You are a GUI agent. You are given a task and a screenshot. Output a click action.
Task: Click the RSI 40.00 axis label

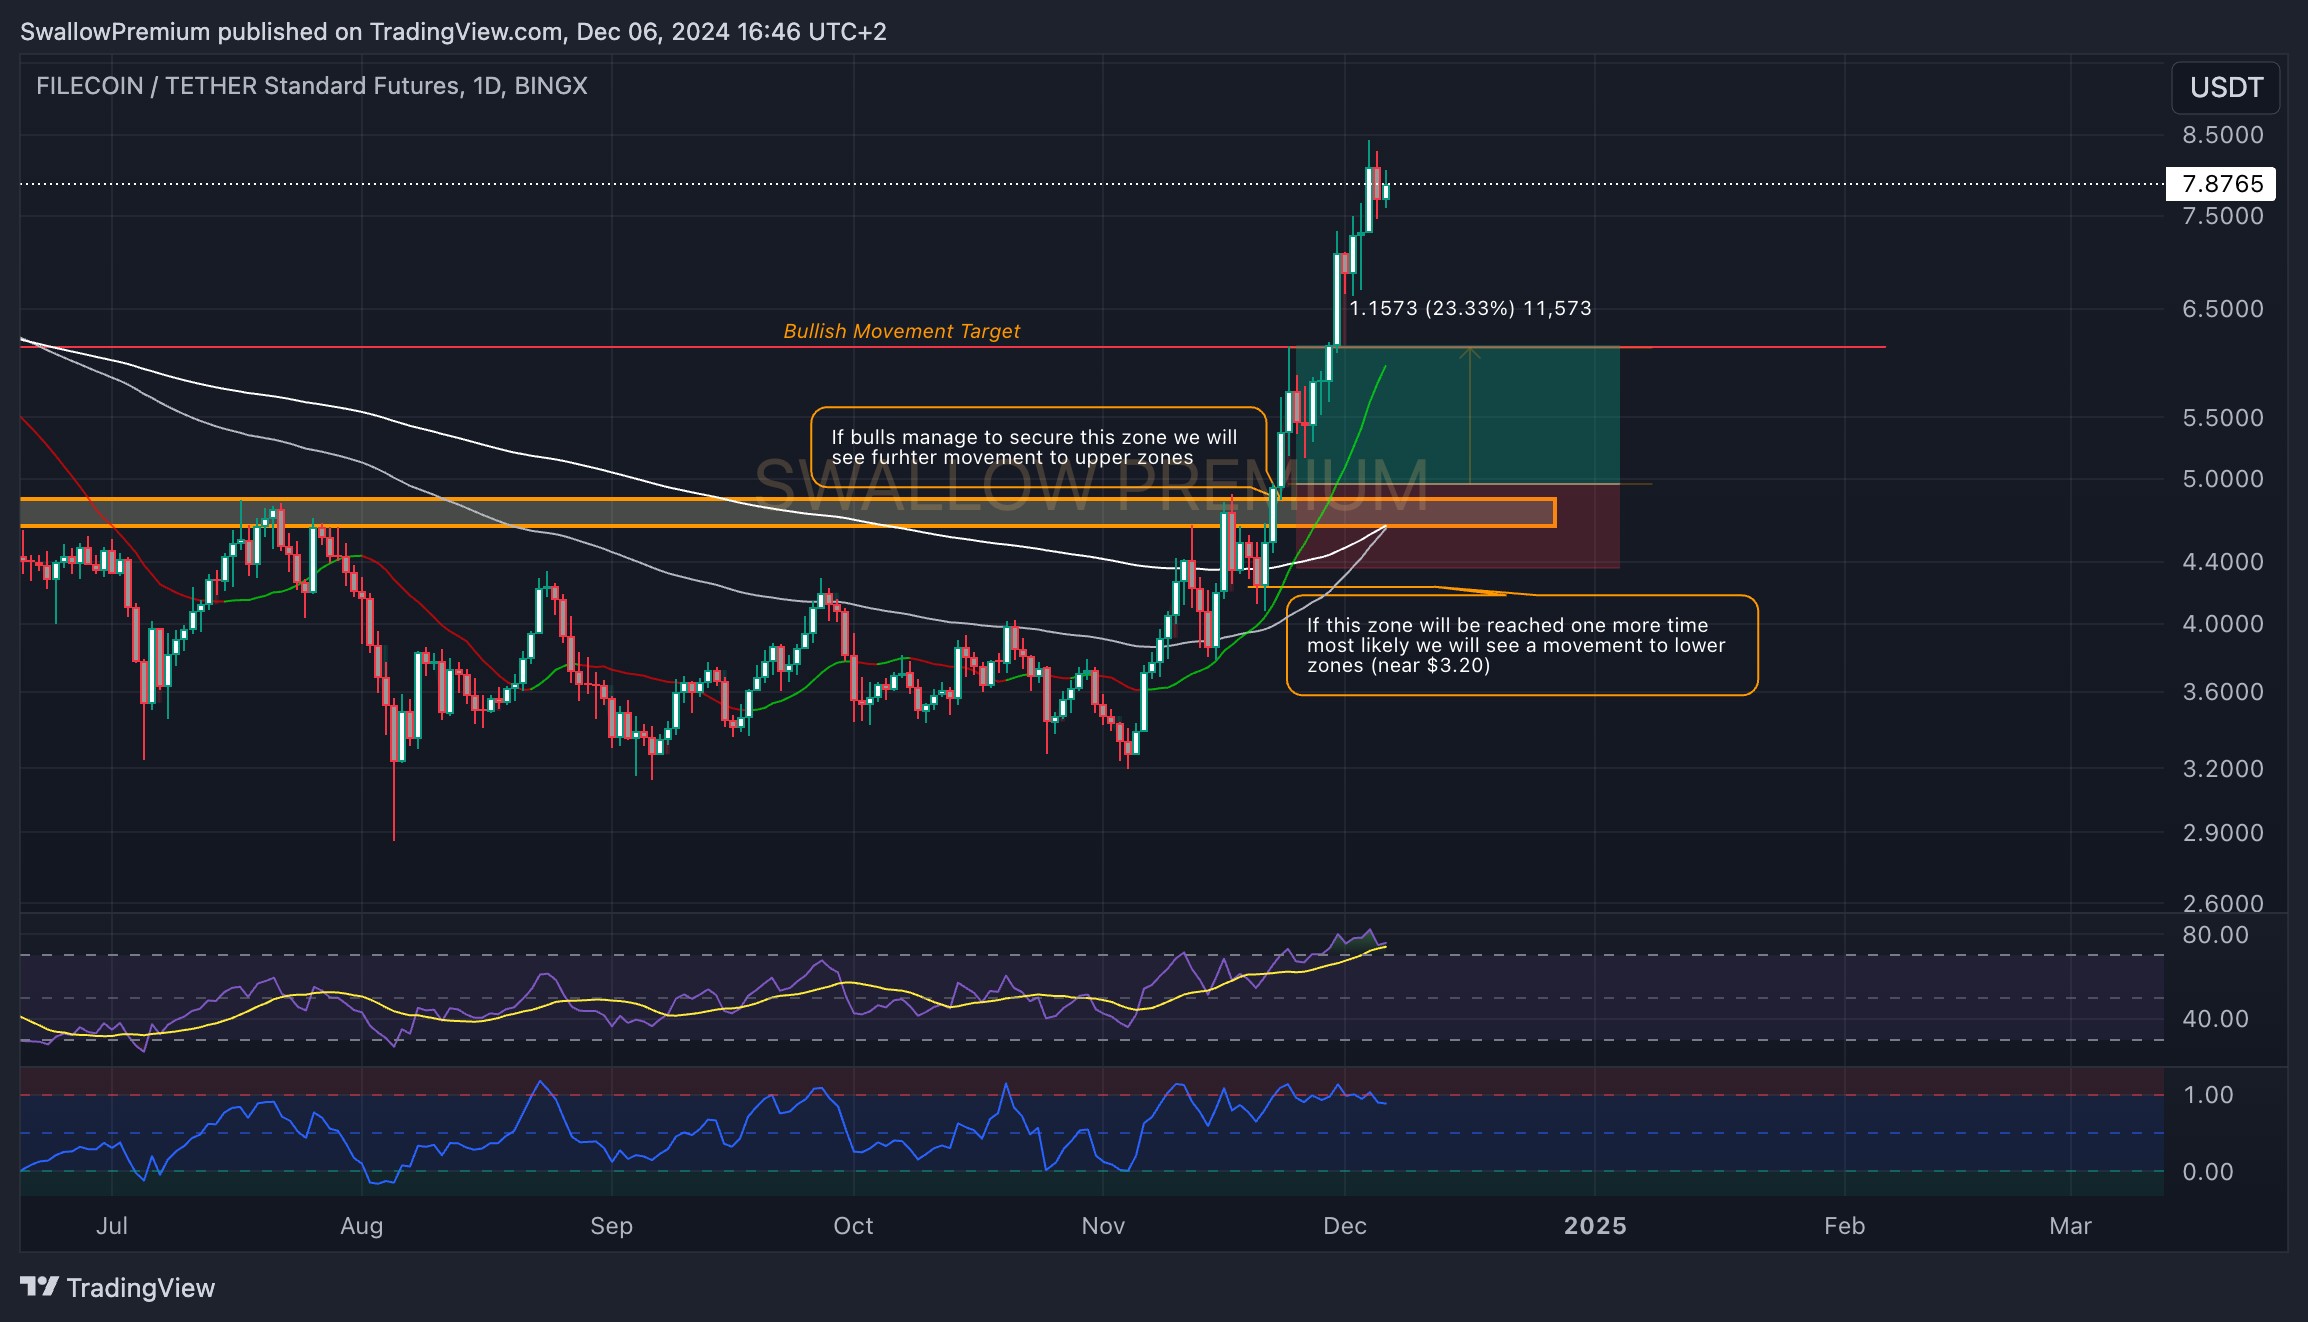coord(2215,1019)
